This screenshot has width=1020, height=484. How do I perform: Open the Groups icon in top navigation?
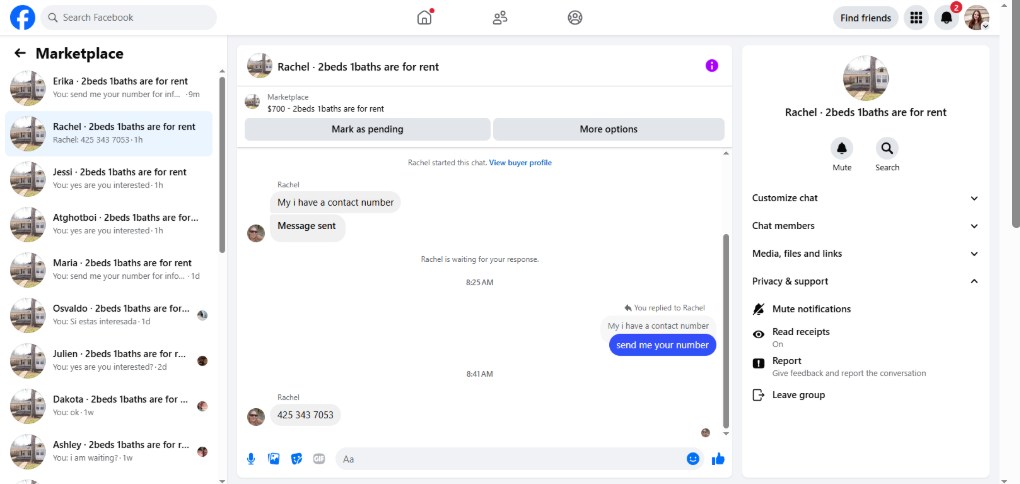coord(574,18)
